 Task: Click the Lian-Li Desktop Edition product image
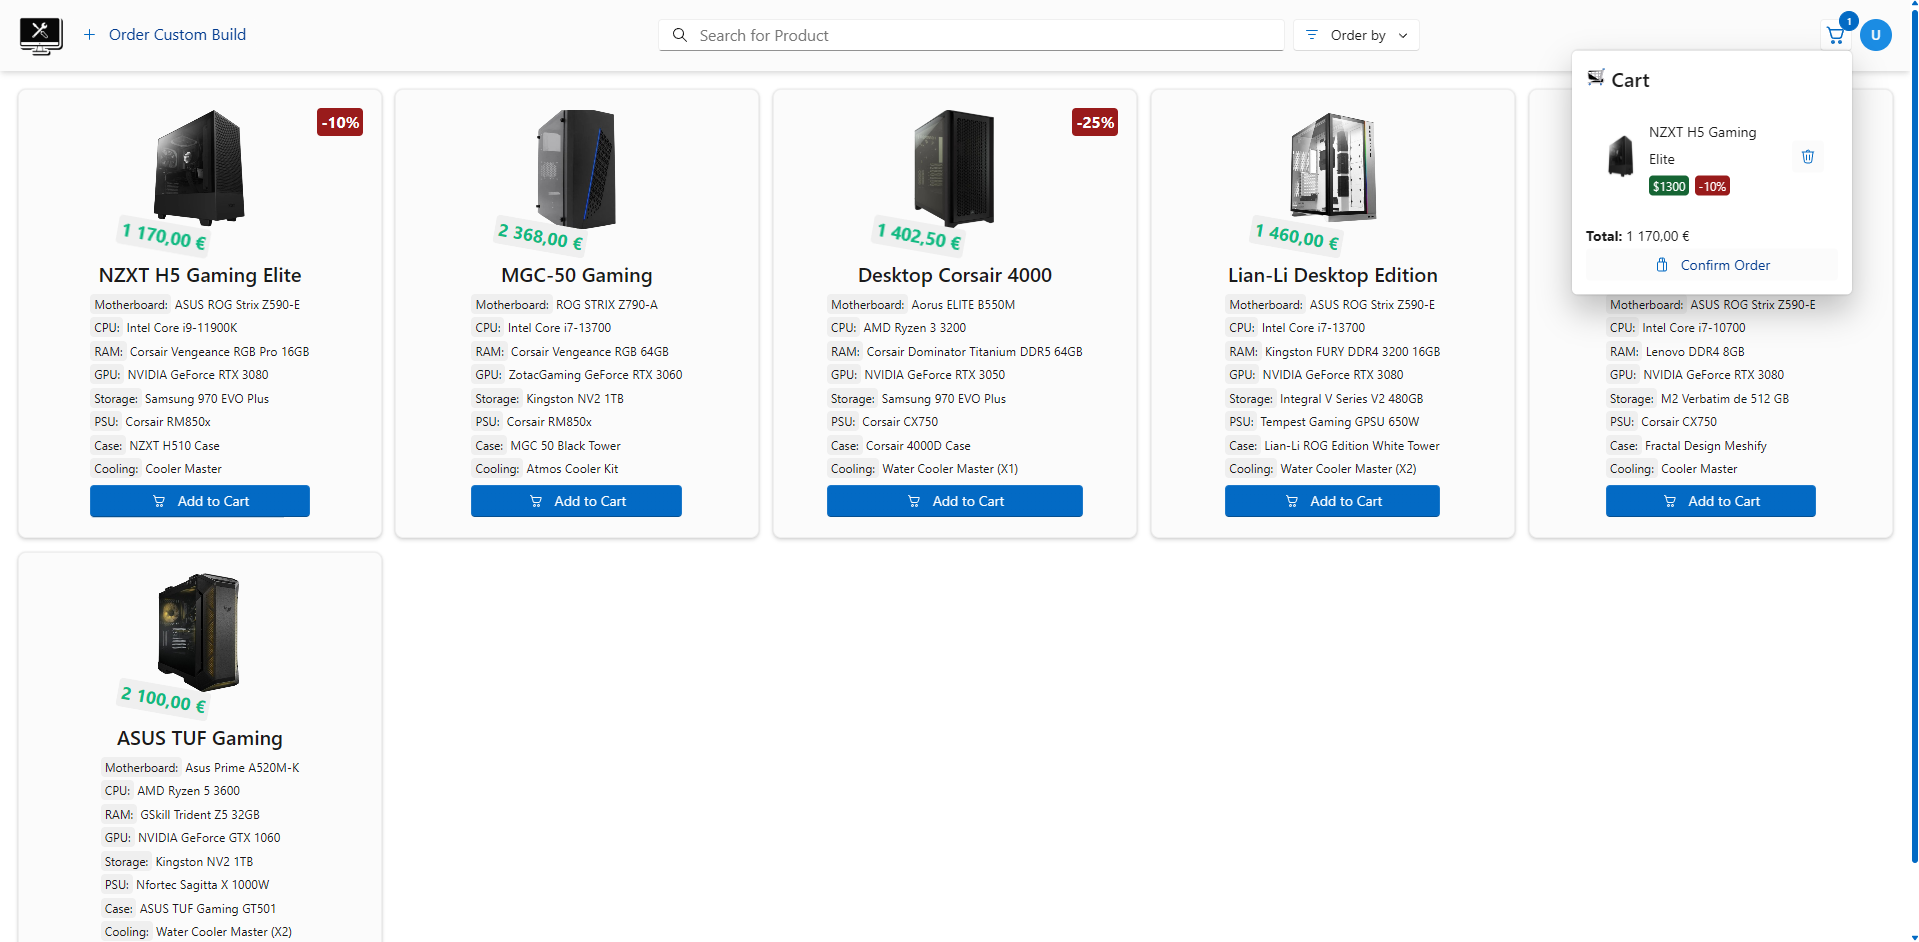[x=1333, y=166]
